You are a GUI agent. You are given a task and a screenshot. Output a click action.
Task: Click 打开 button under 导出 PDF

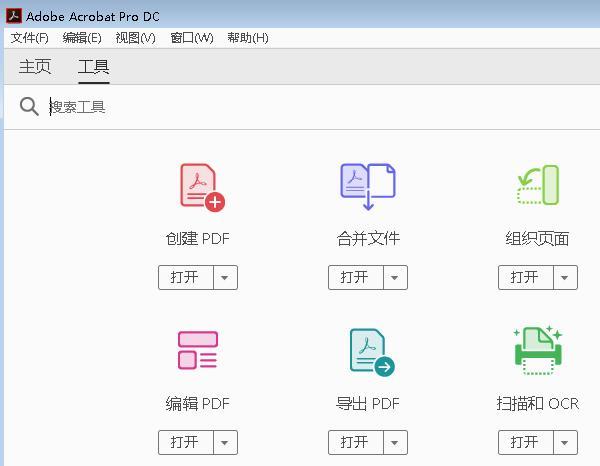coord(355,443)
